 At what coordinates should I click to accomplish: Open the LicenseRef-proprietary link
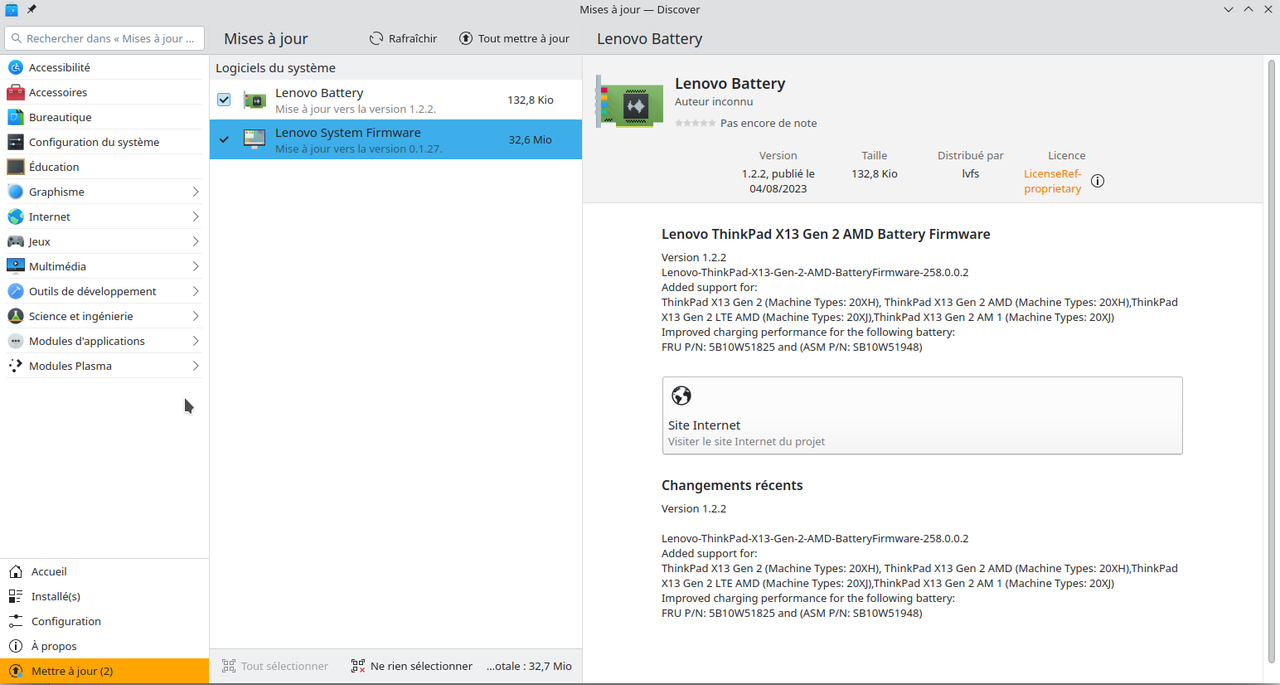tap(1053, 181)
